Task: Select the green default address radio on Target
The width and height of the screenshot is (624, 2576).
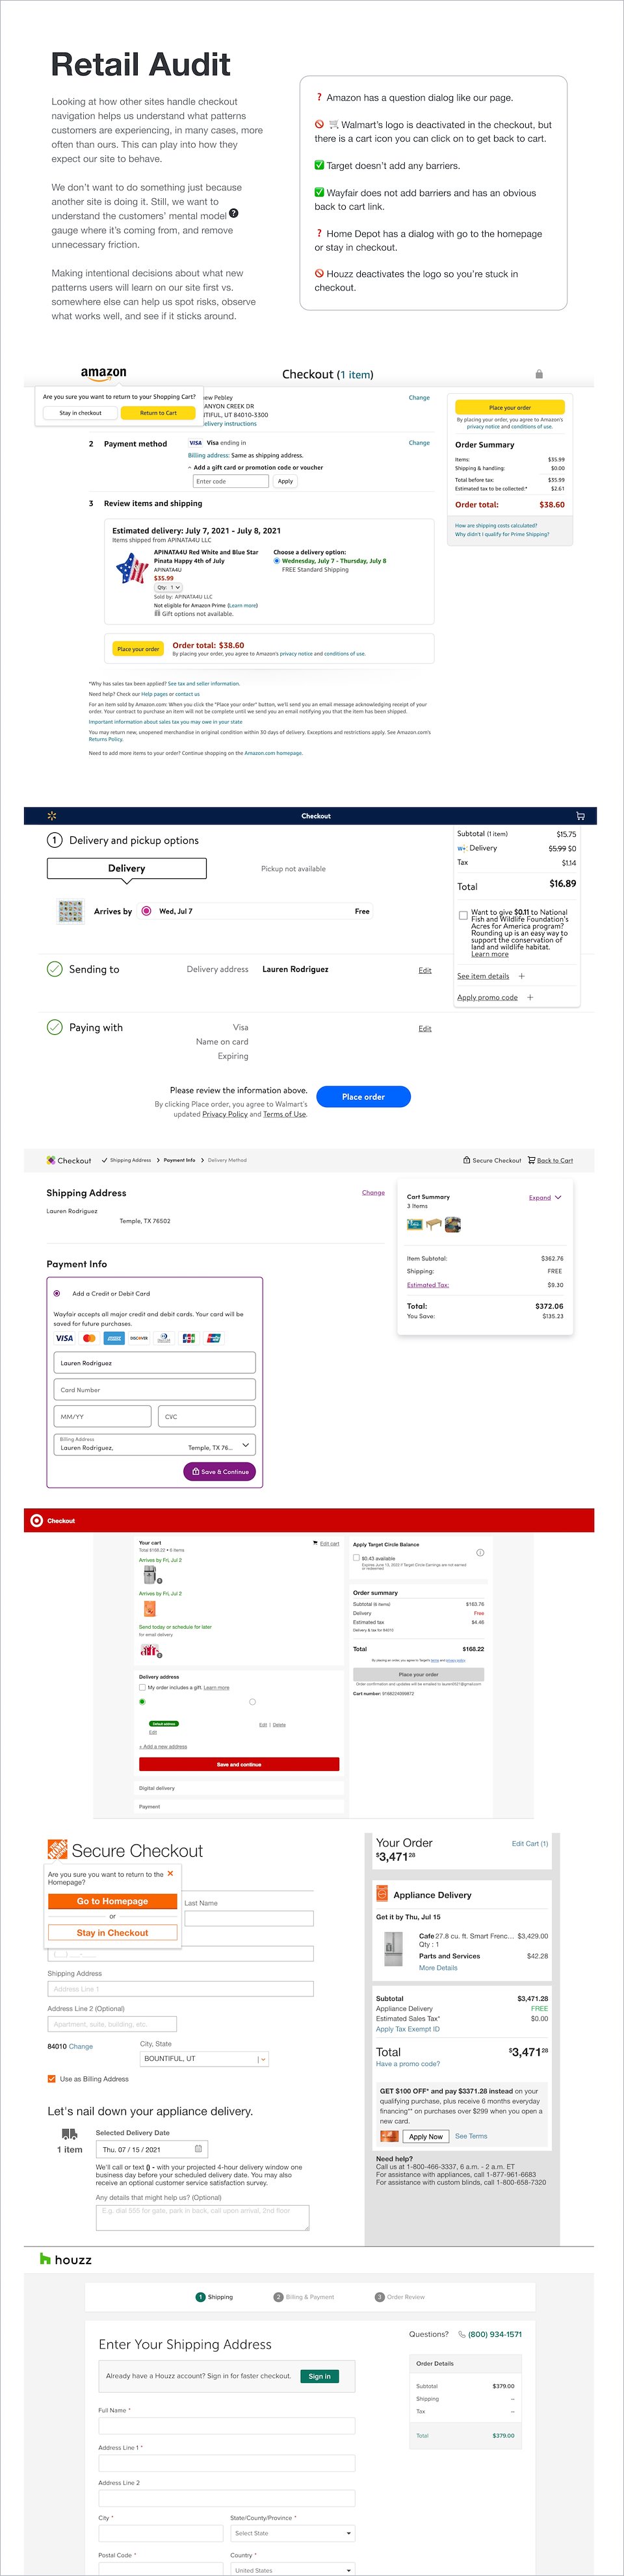Action: point(142,1701)
